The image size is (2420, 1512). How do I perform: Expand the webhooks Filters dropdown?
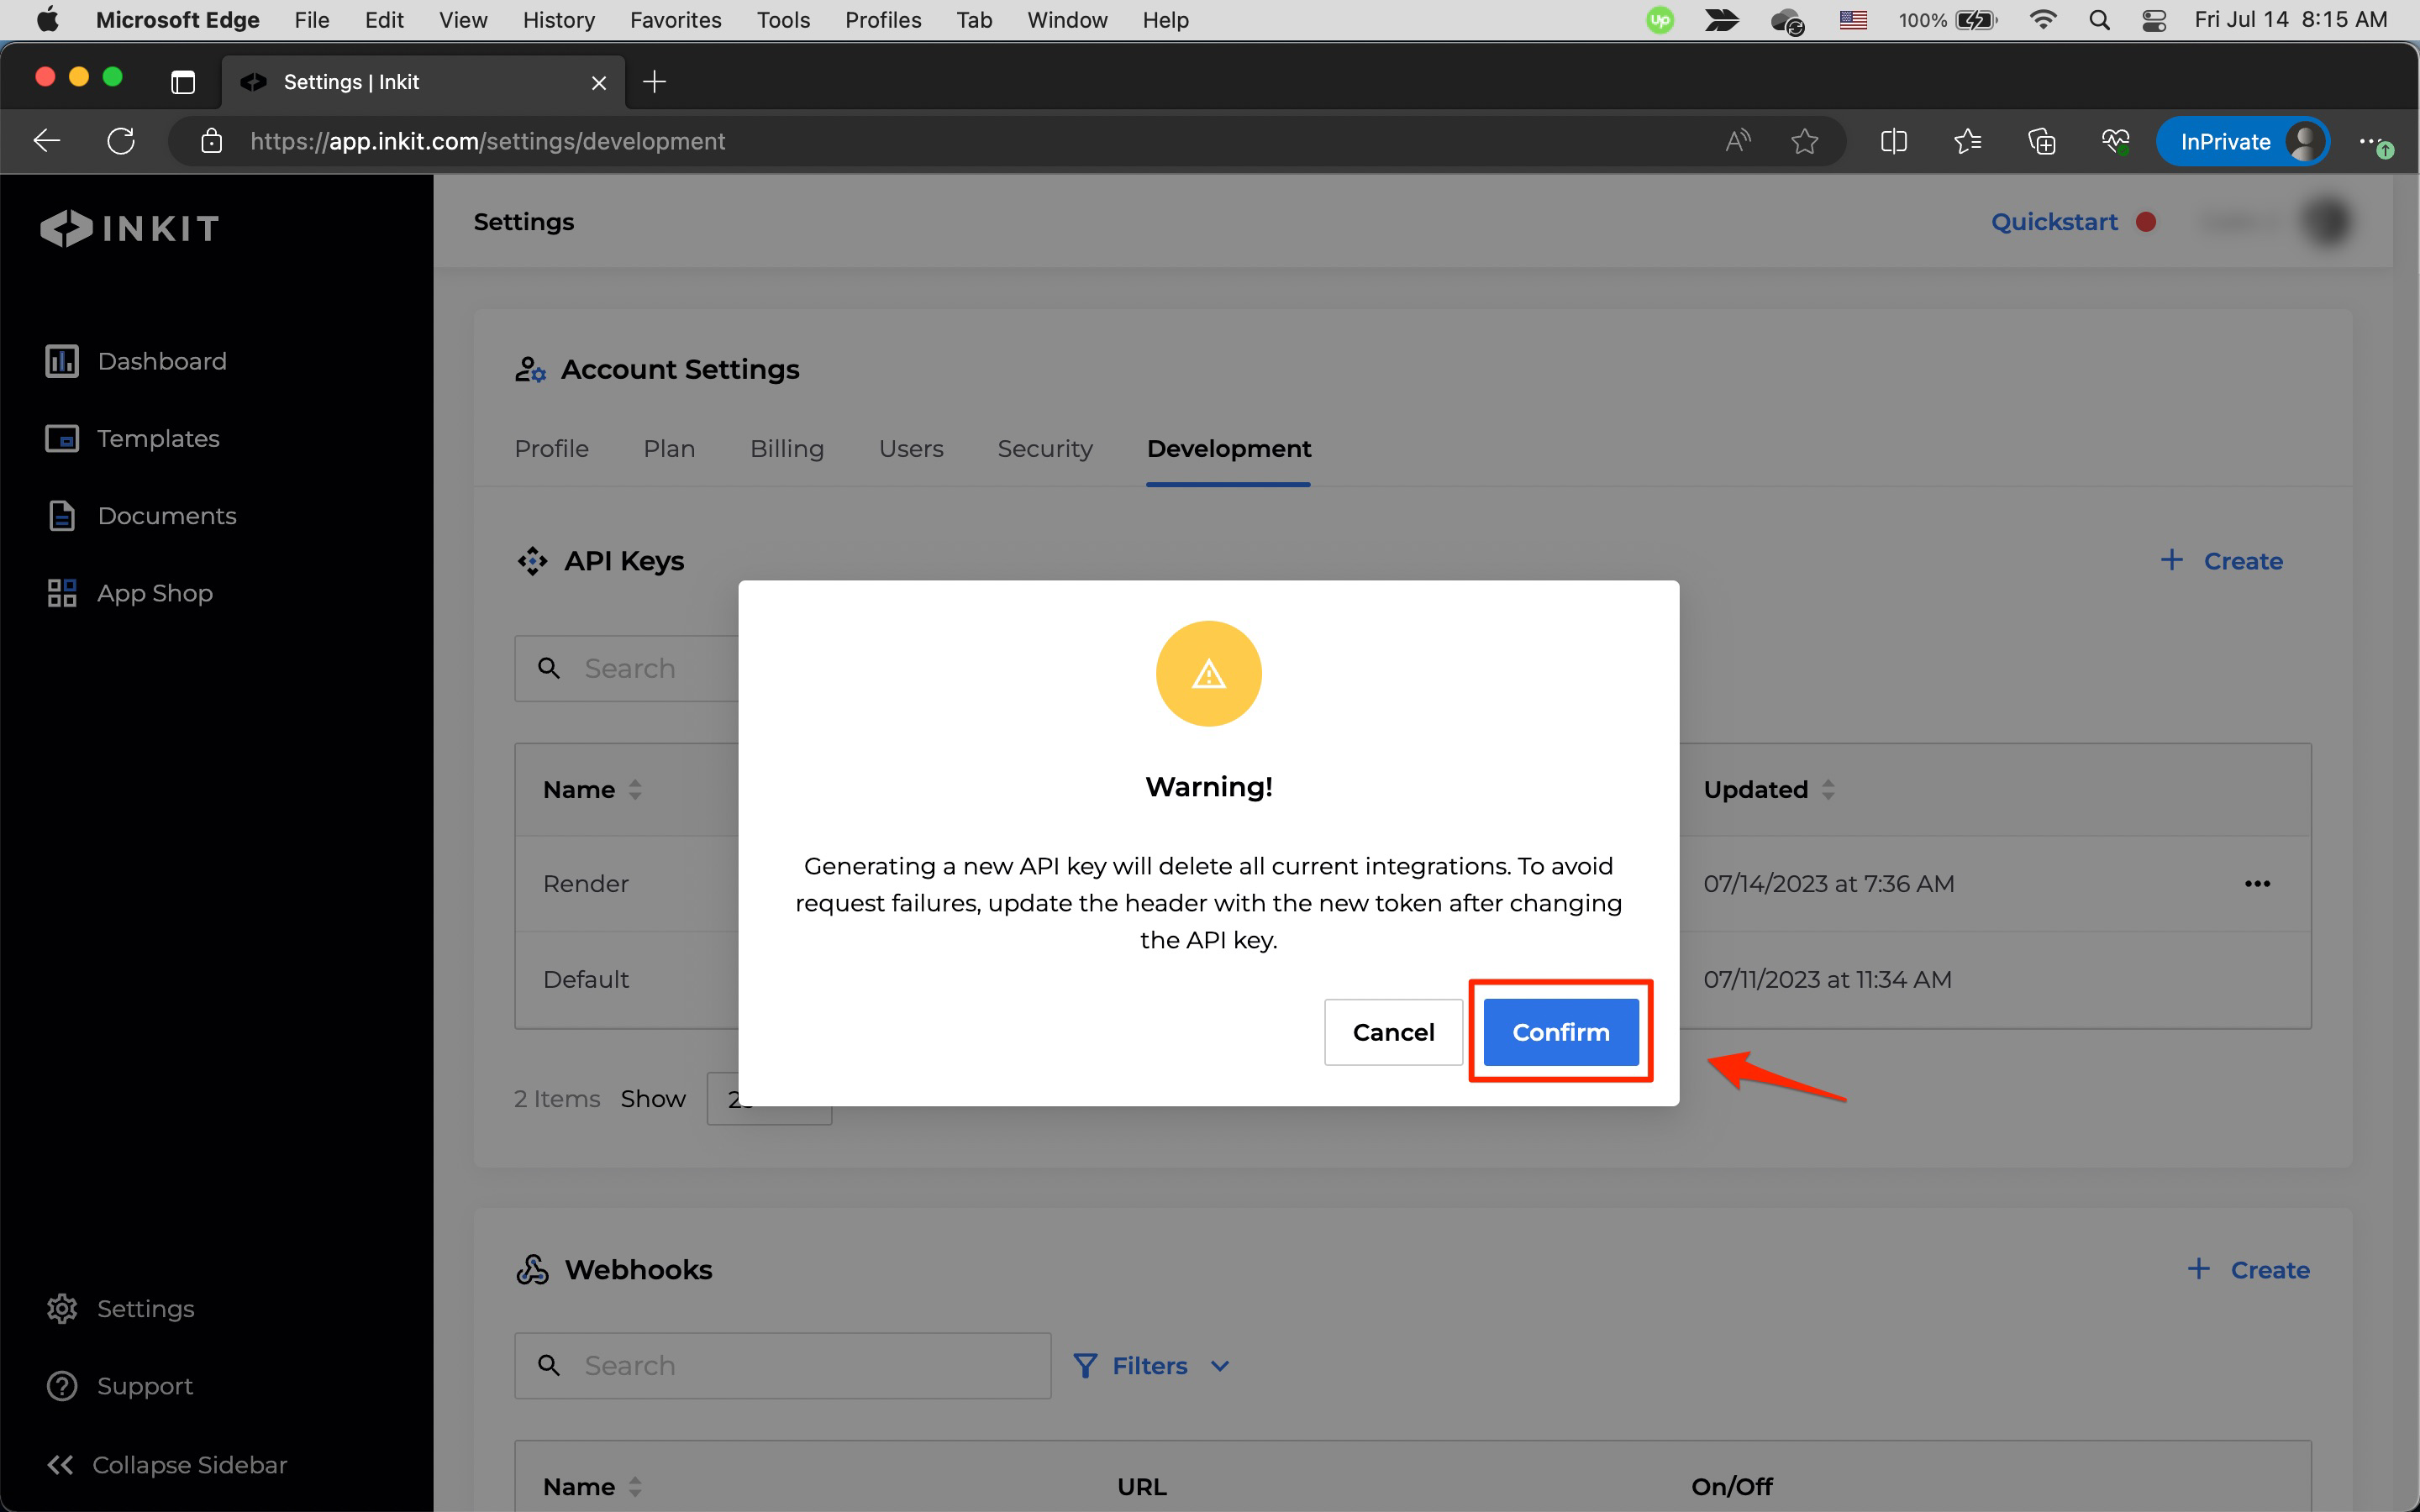1151,1365
